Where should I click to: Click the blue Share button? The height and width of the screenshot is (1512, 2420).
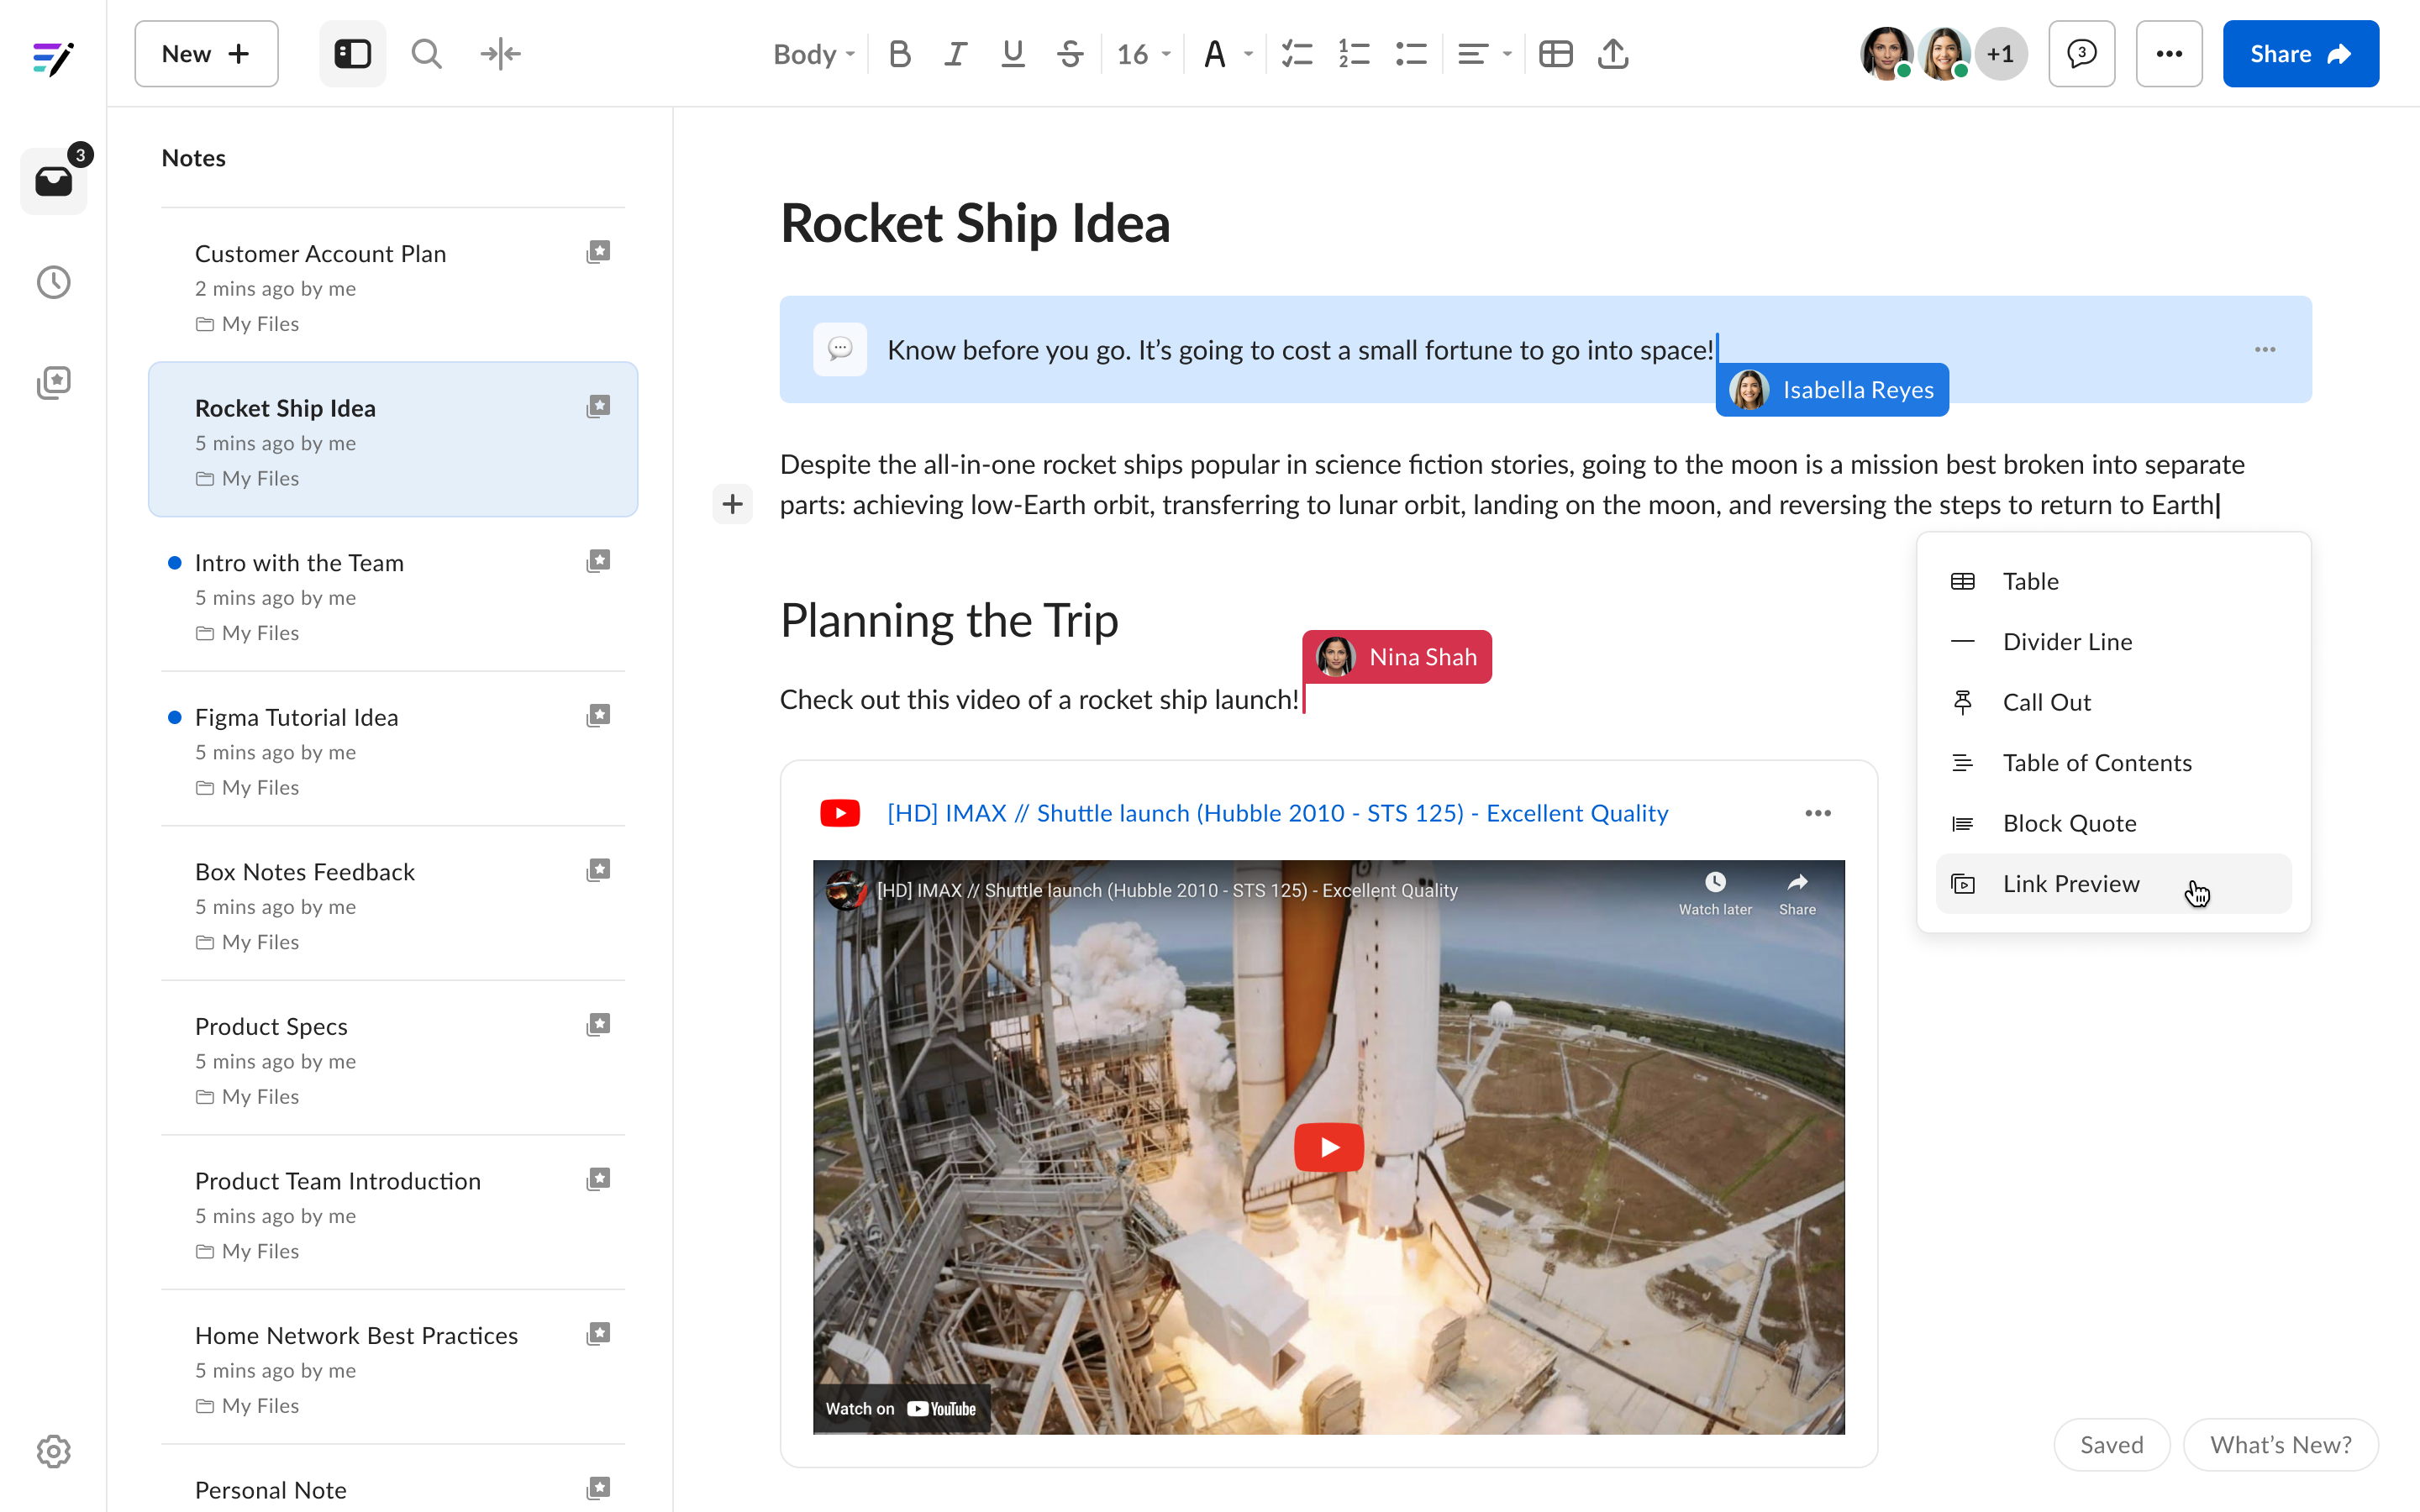(x=2300, y=54)
